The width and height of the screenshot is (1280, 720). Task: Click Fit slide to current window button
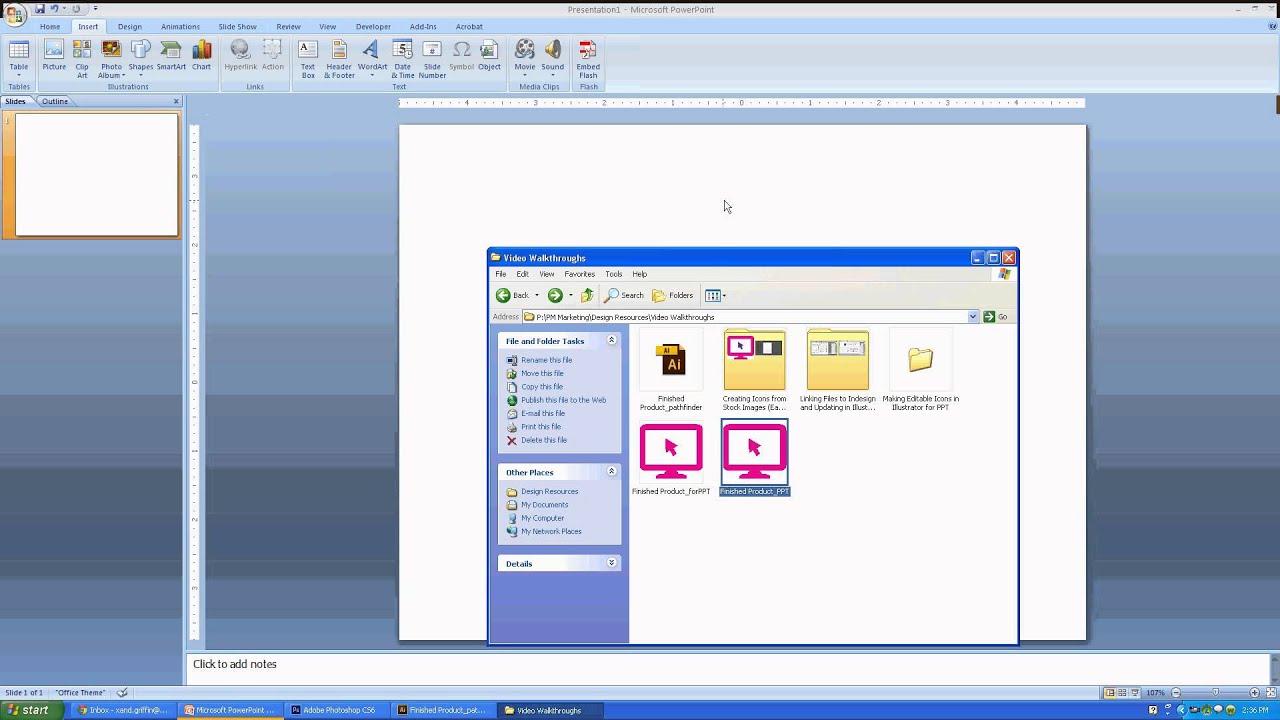[1270, 692]
